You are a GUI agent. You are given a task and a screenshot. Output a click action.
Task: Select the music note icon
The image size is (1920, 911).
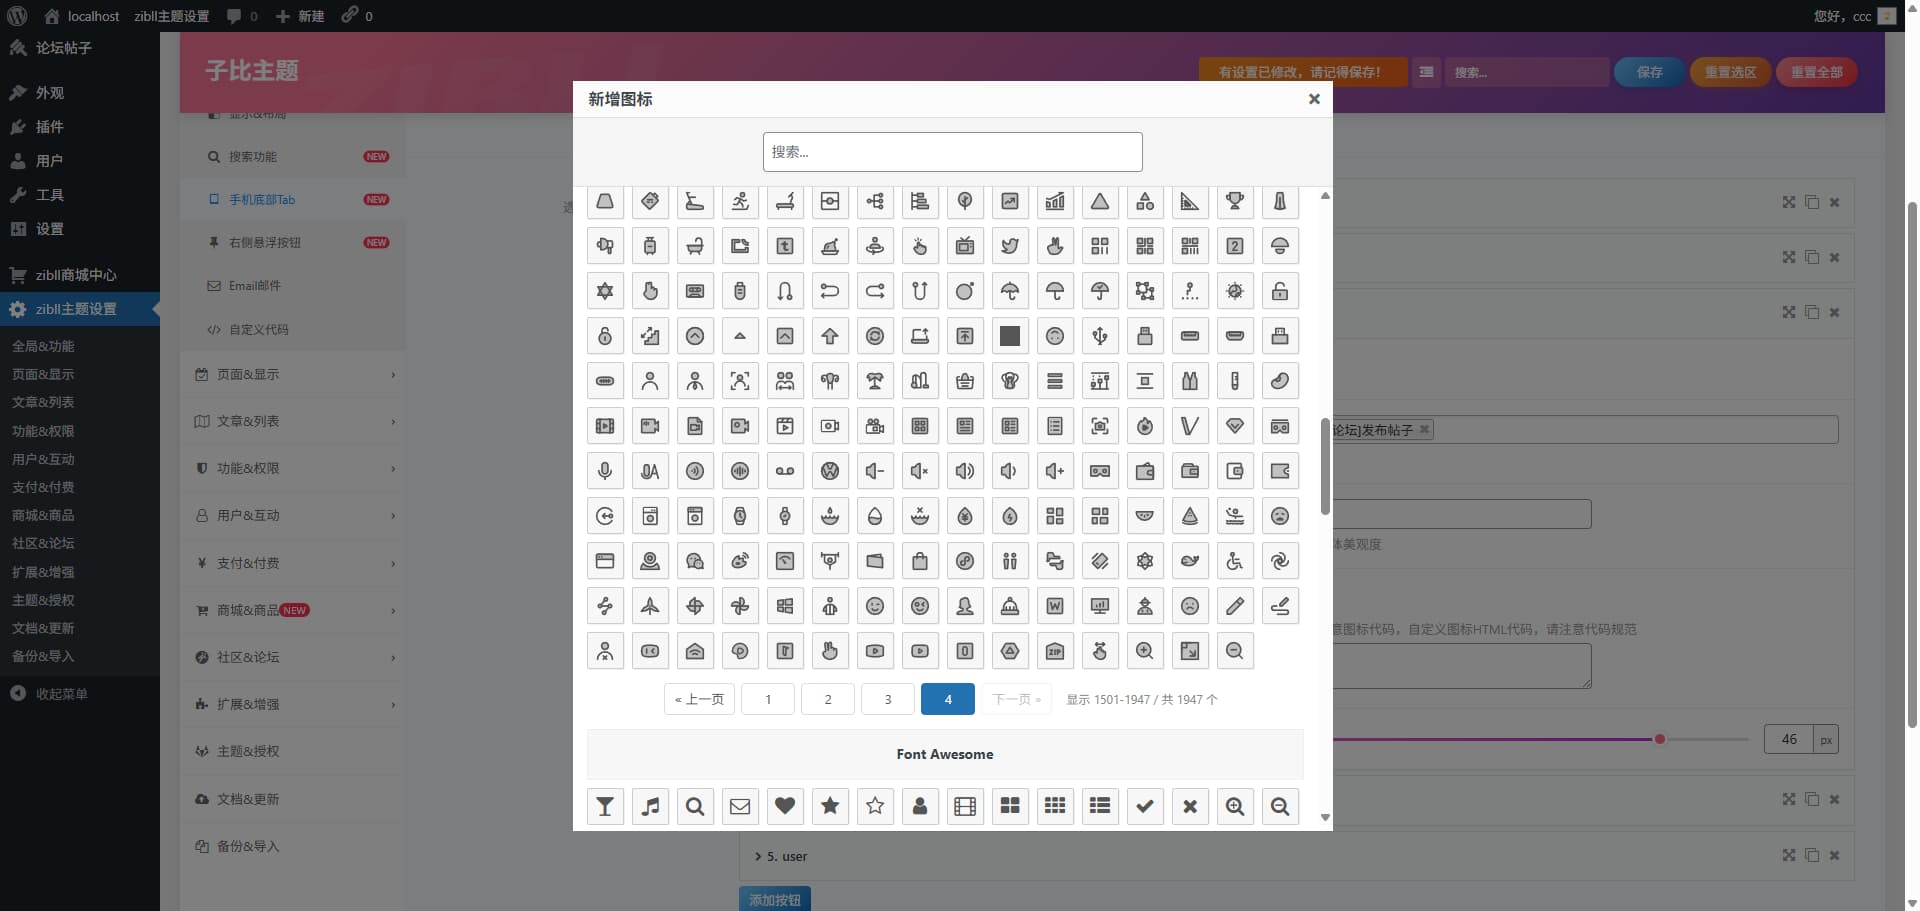click(650, 806)
